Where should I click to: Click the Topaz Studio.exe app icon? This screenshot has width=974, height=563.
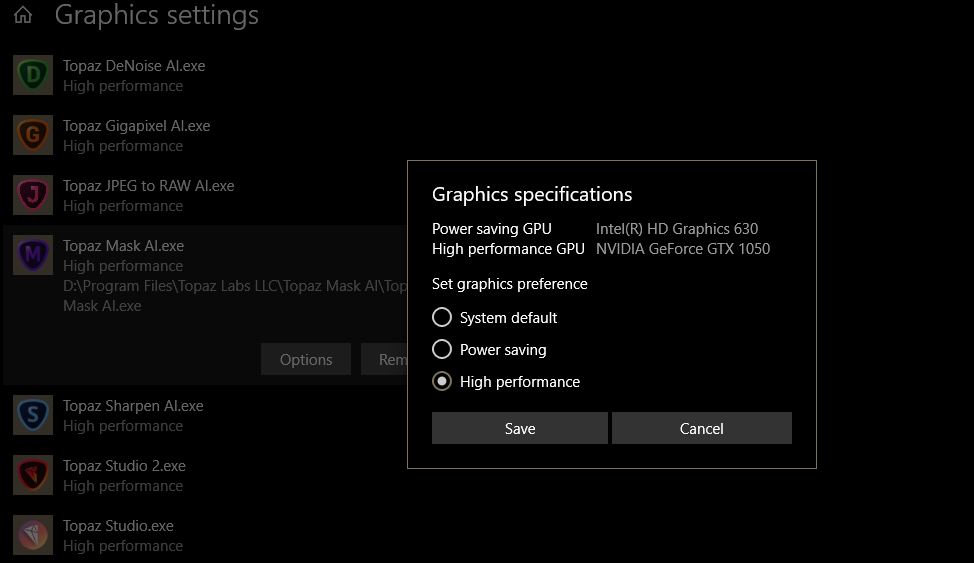[33, 535]
